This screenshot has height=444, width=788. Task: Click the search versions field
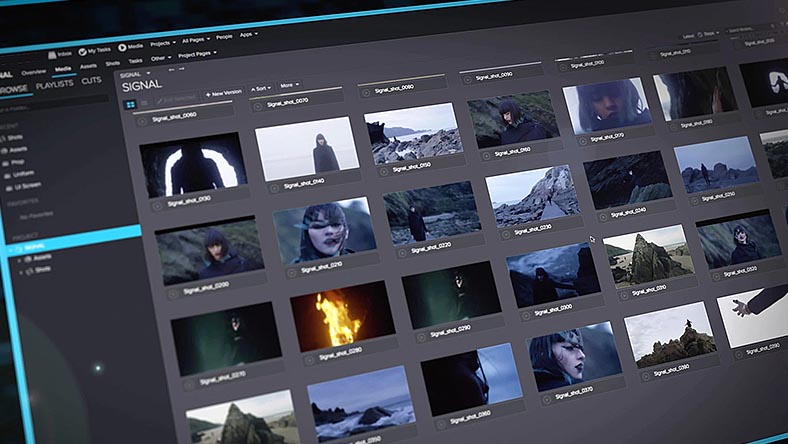750,29
